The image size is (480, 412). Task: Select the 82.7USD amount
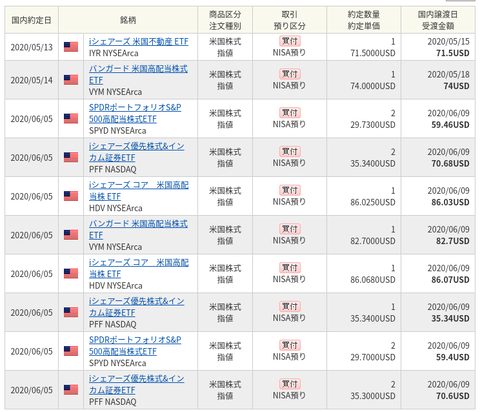[x=453, y=241]
